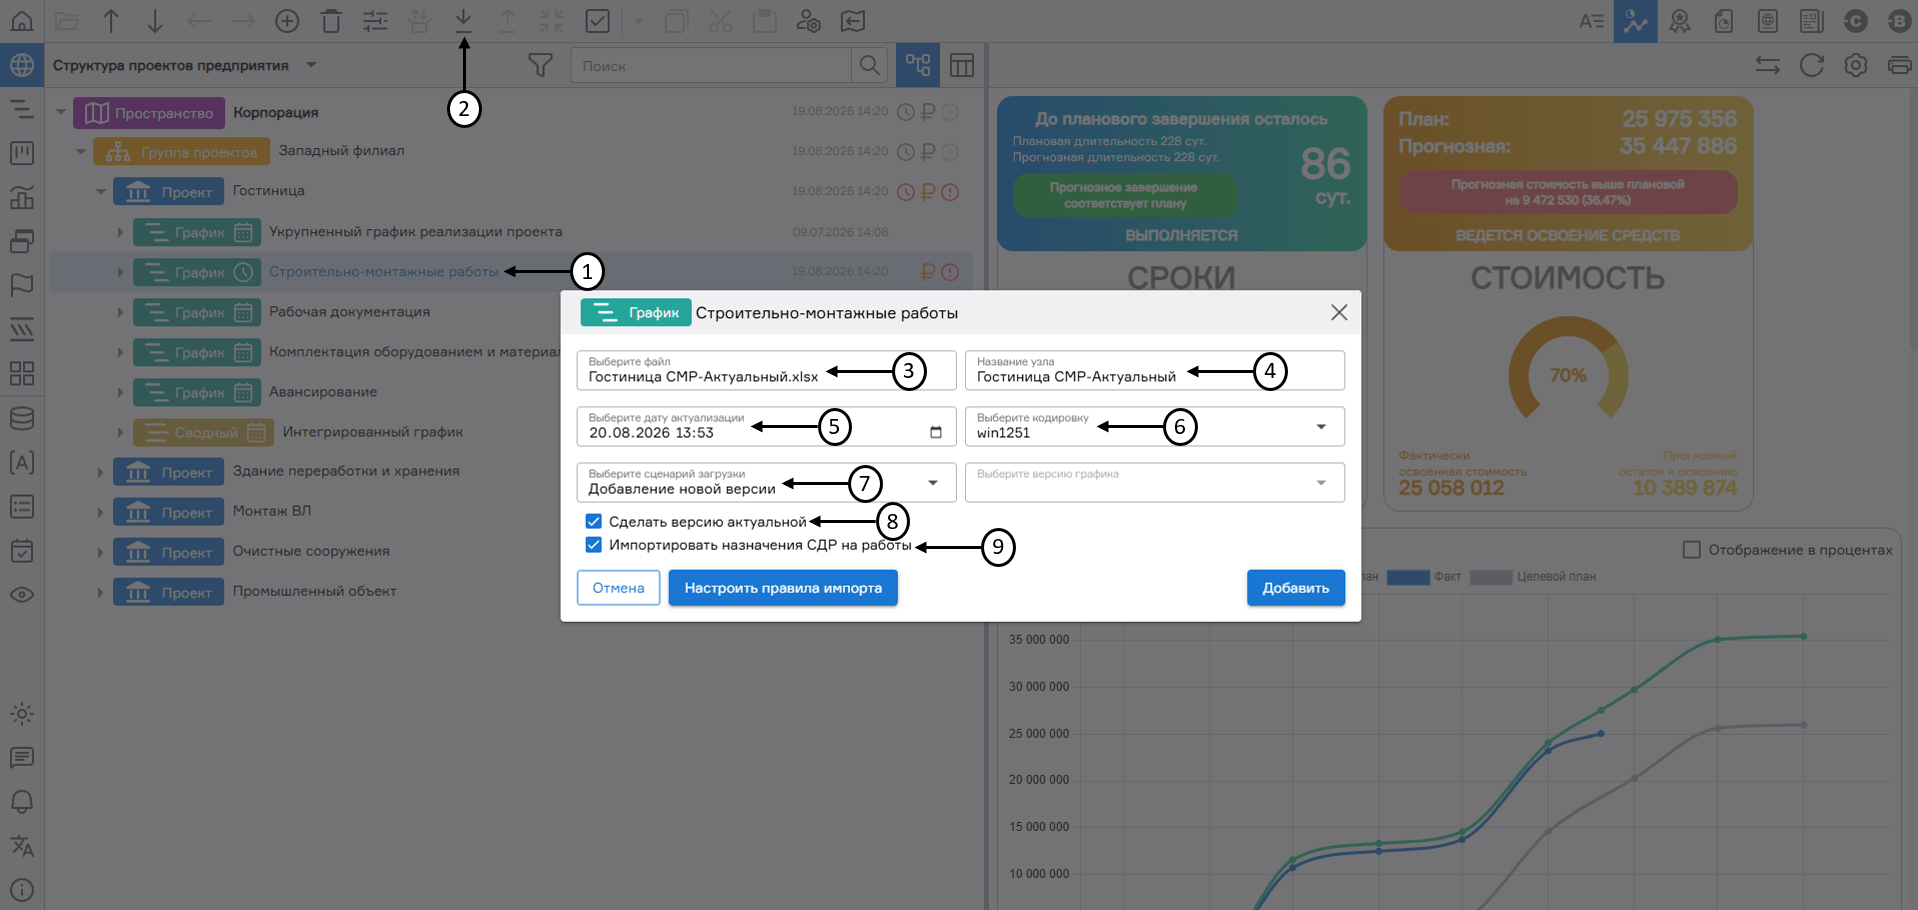
Task: Expand the 'Очистные сооружения' project node
Action: (x=100, y=552)
